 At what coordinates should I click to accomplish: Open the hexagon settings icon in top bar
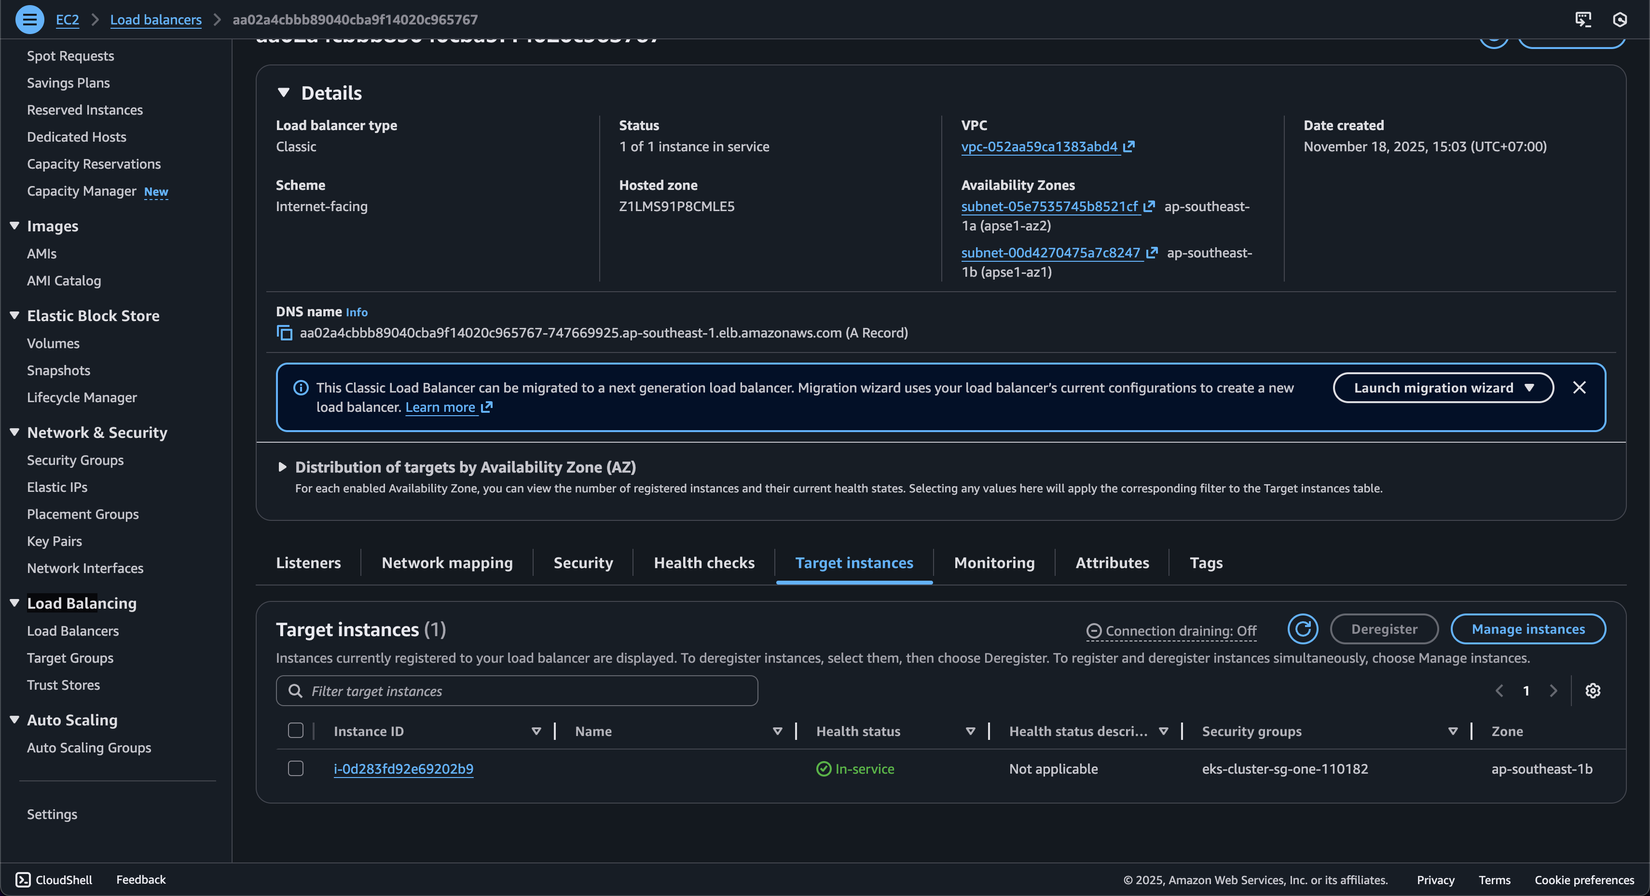pos(1620,19)
